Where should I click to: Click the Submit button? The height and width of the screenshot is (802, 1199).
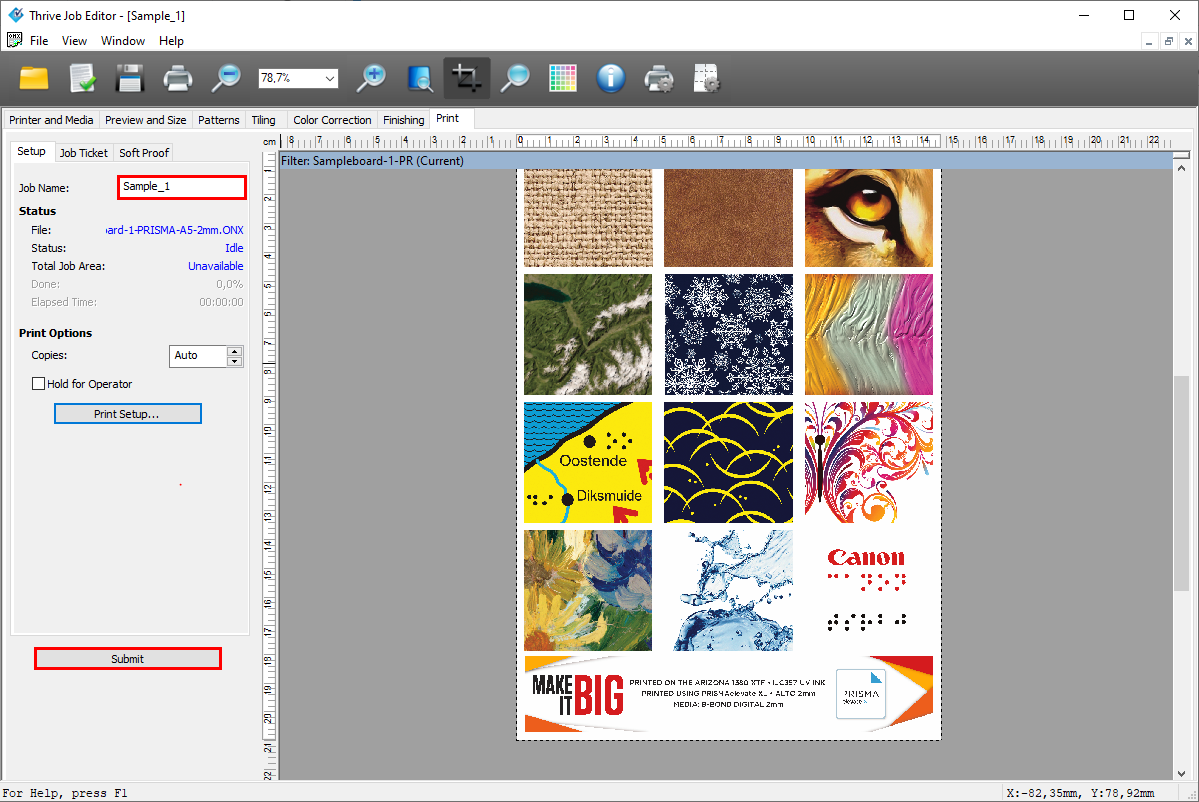click(128, 659)
